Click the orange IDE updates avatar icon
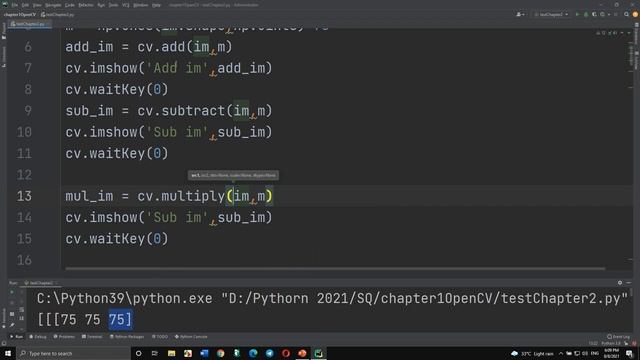This screenshot has width=640, height=360. coord(635,15)
